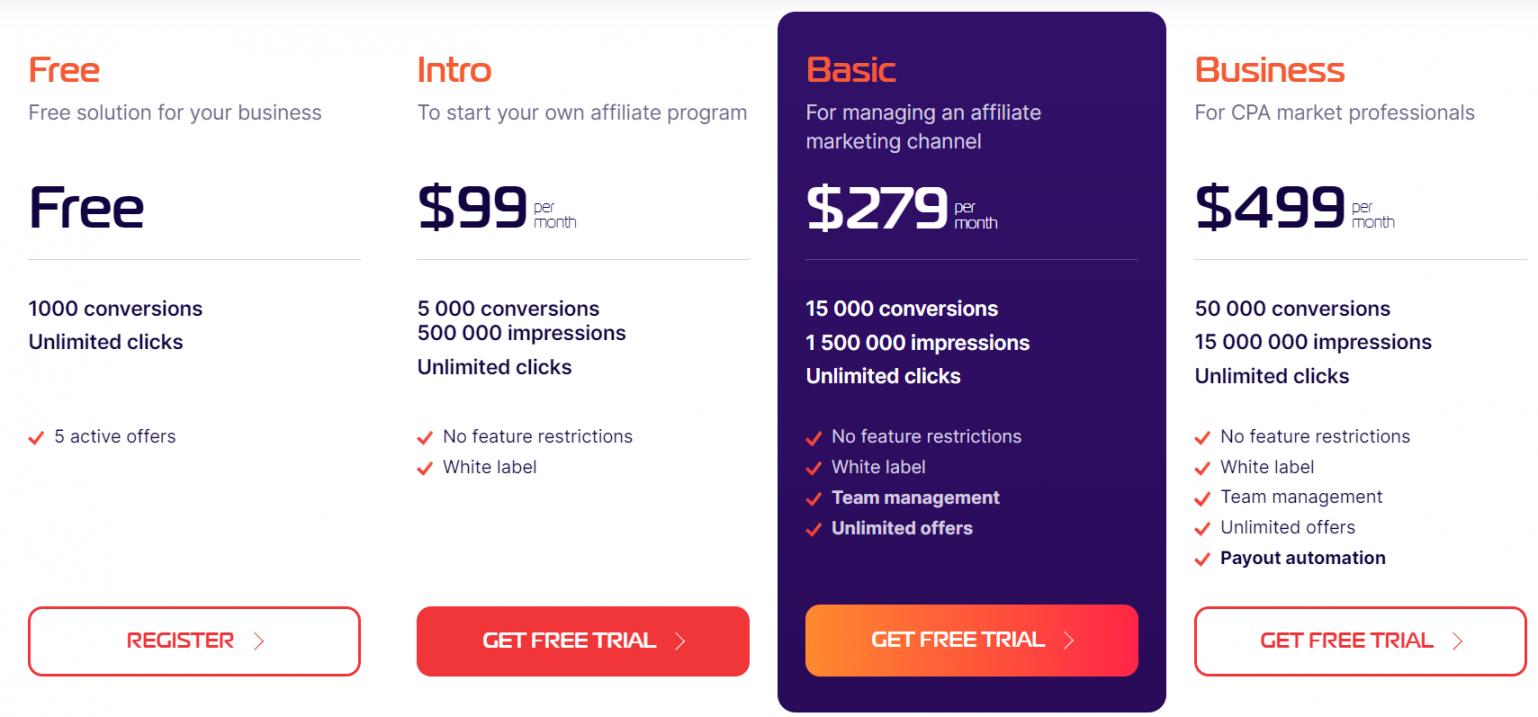Click the arrow icon in the REGISTER button

259,641
